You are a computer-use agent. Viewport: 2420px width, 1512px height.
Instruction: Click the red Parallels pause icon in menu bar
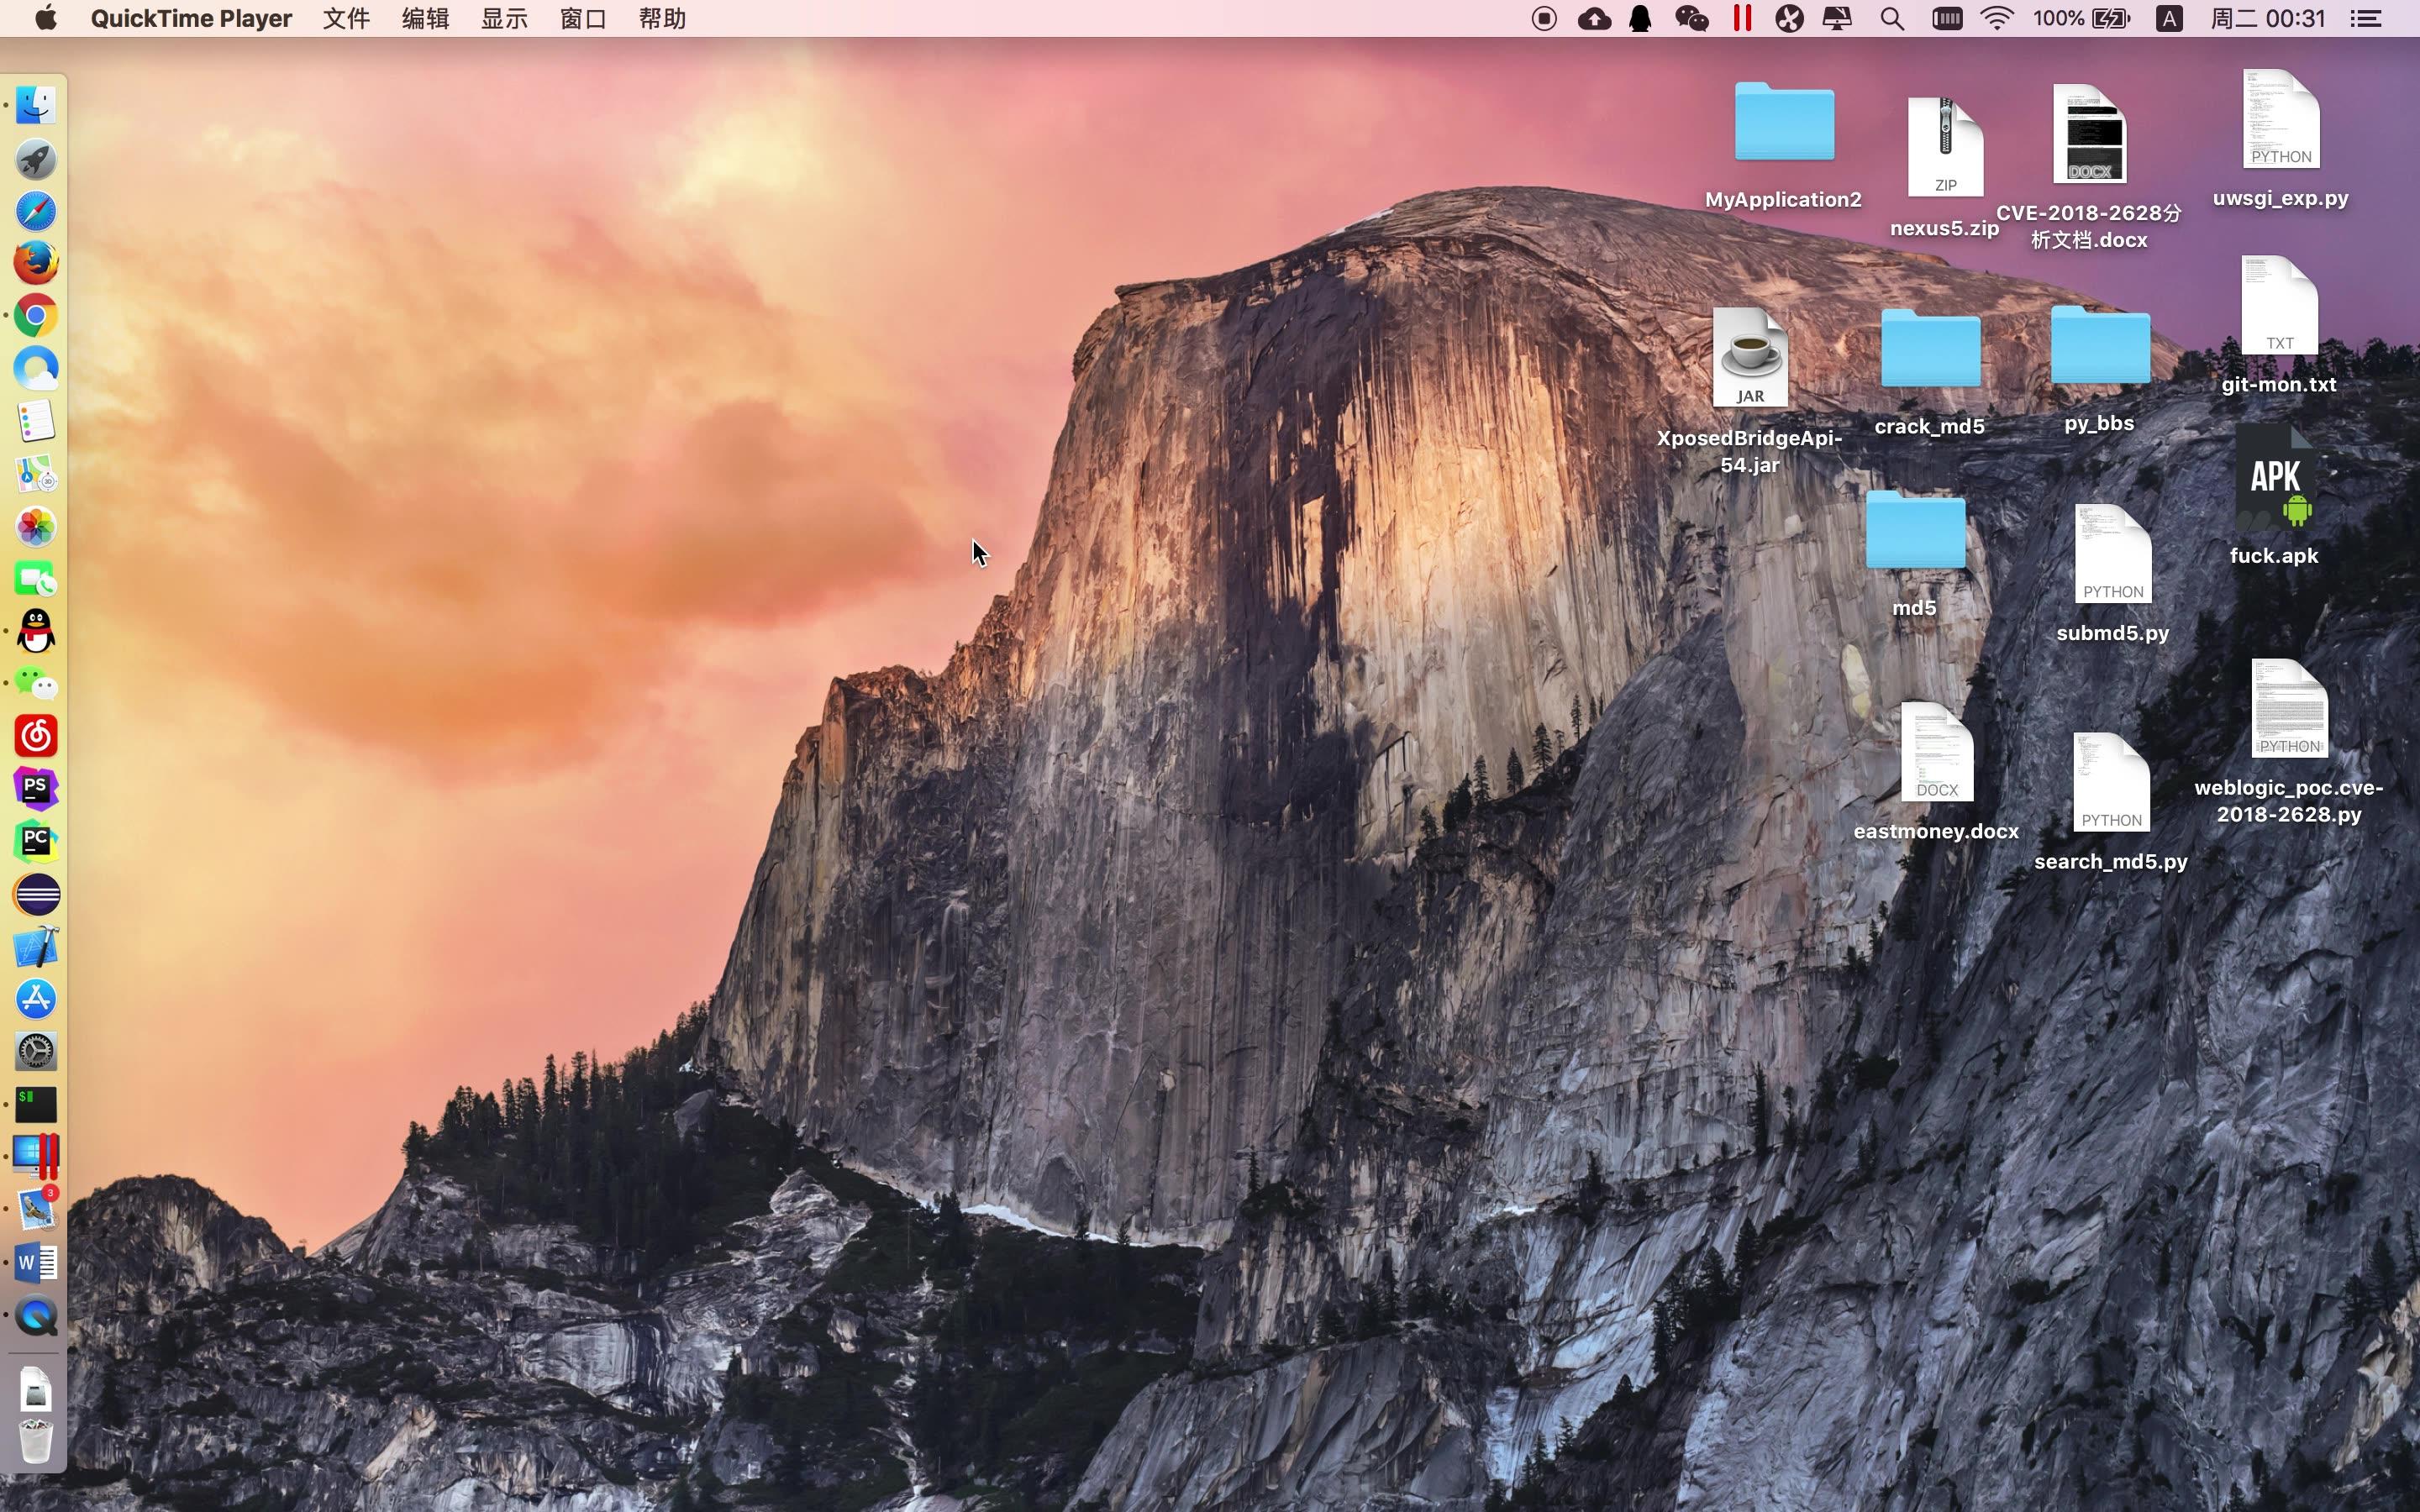point(1742,19)
